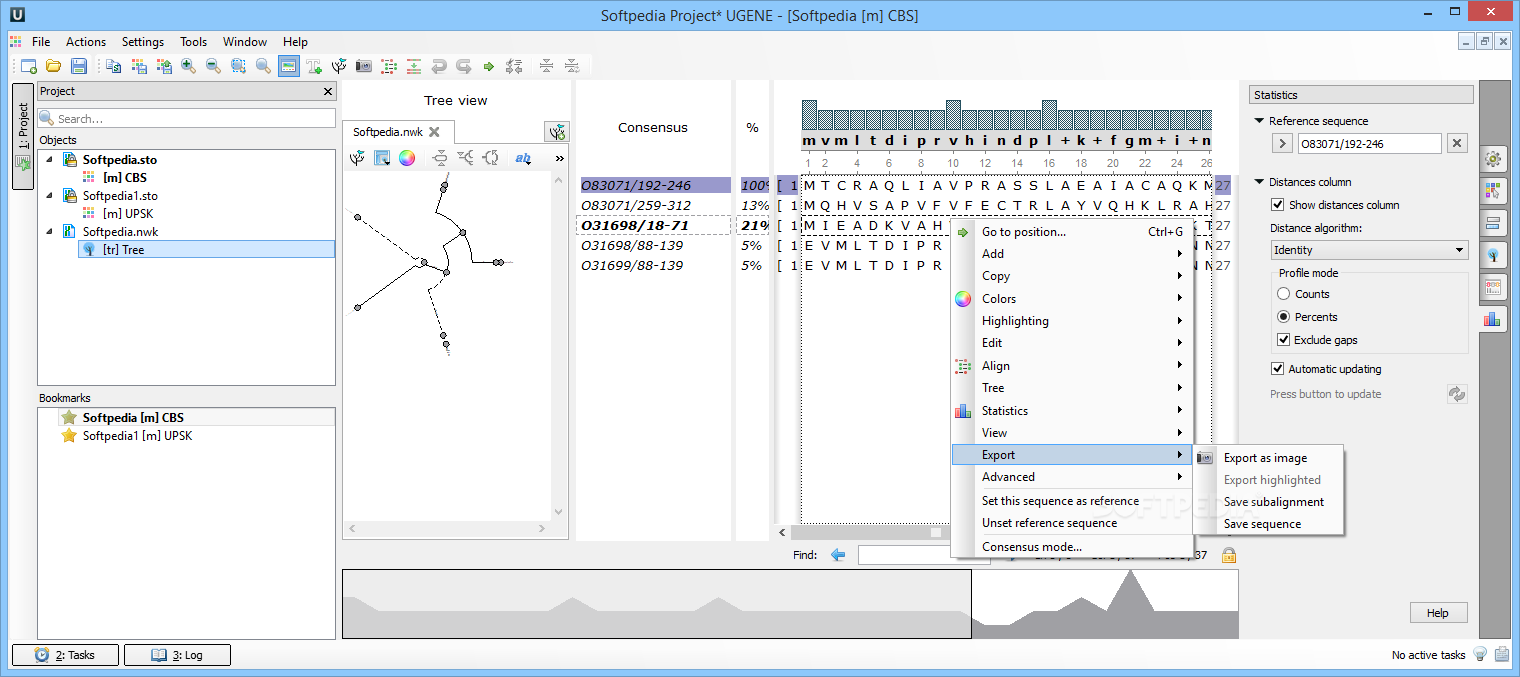Uncheck Show distances column
Image resolution: width=1520 pixels, height=677 pixels.
point(1277,205)
